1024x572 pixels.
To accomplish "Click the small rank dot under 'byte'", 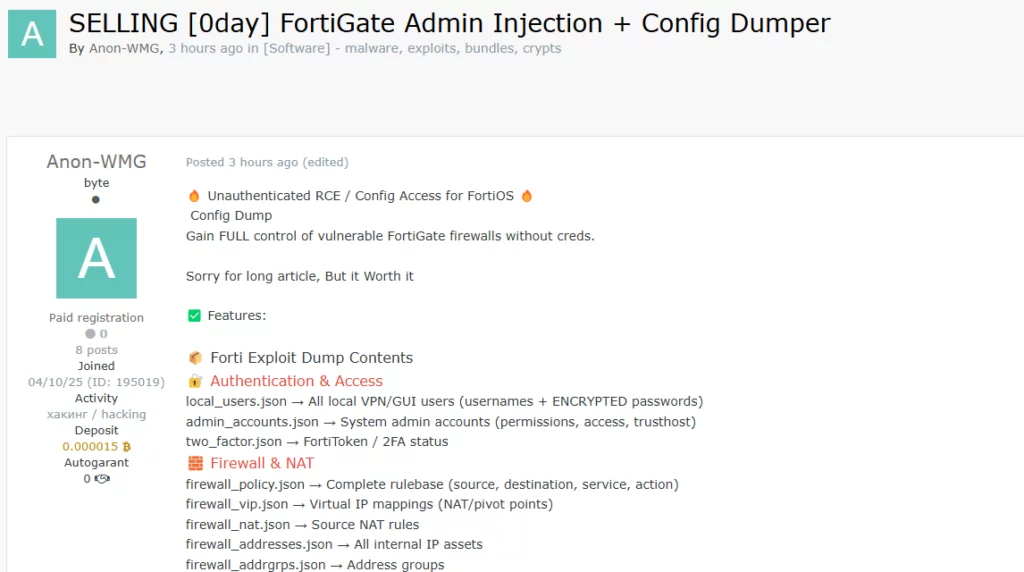I will [96, 199].
